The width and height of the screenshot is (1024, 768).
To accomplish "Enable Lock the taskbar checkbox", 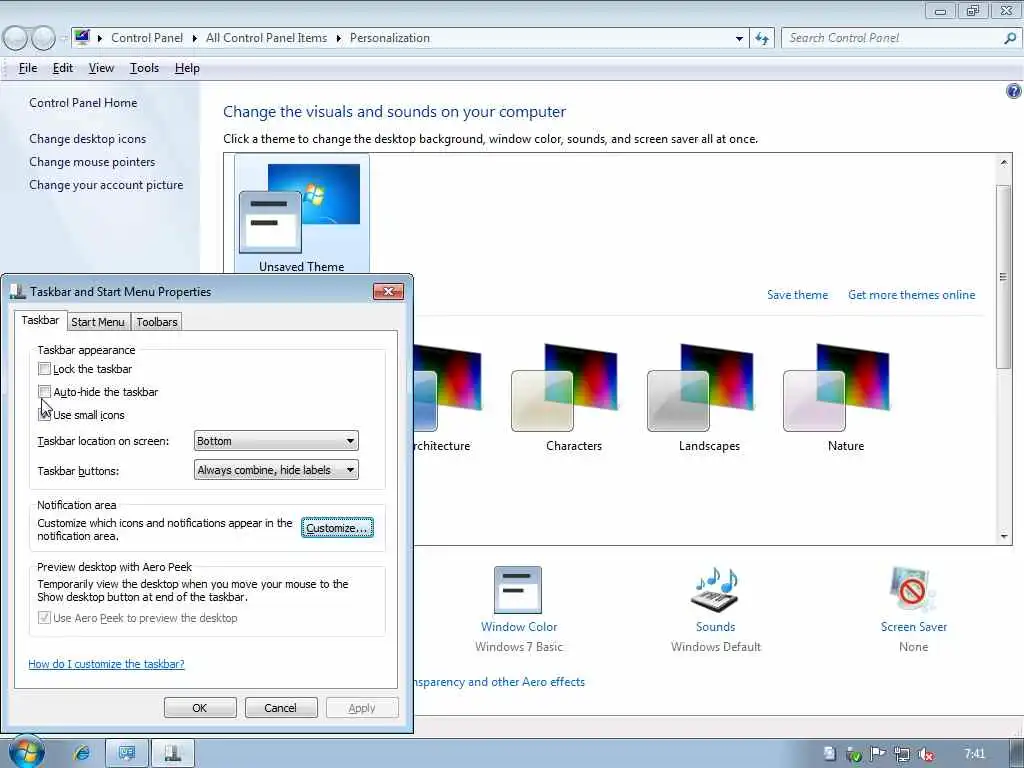I will click(44, 369).
